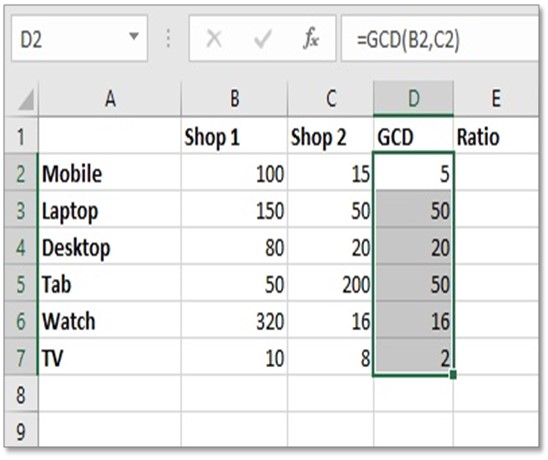Select column E header

[496, 99]
